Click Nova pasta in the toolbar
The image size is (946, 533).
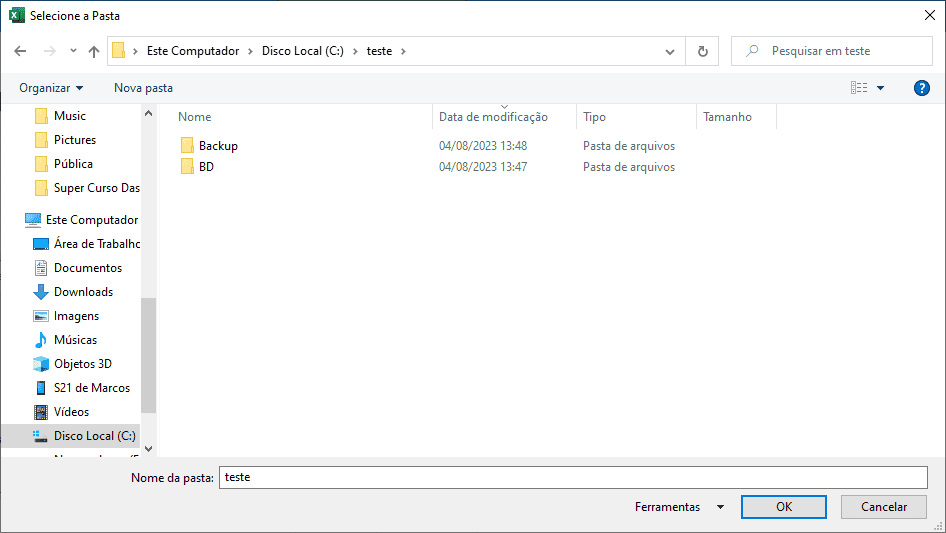coord(143,88)
